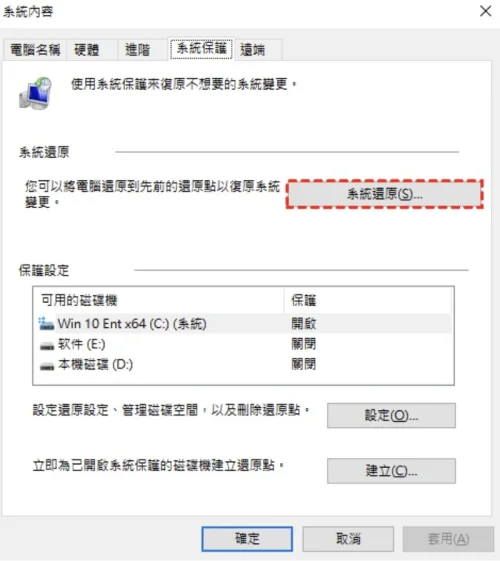Click the 本機磁碟 (D:) drive icon

(x=47, y=366)
